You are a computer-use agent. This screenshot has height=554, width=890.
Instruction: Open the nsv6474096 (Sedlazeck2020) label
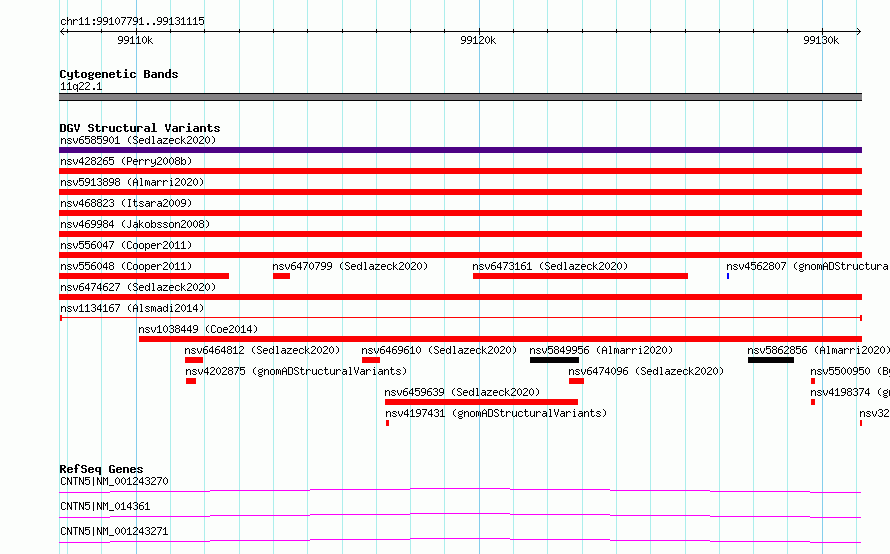(x=646, y=371)
